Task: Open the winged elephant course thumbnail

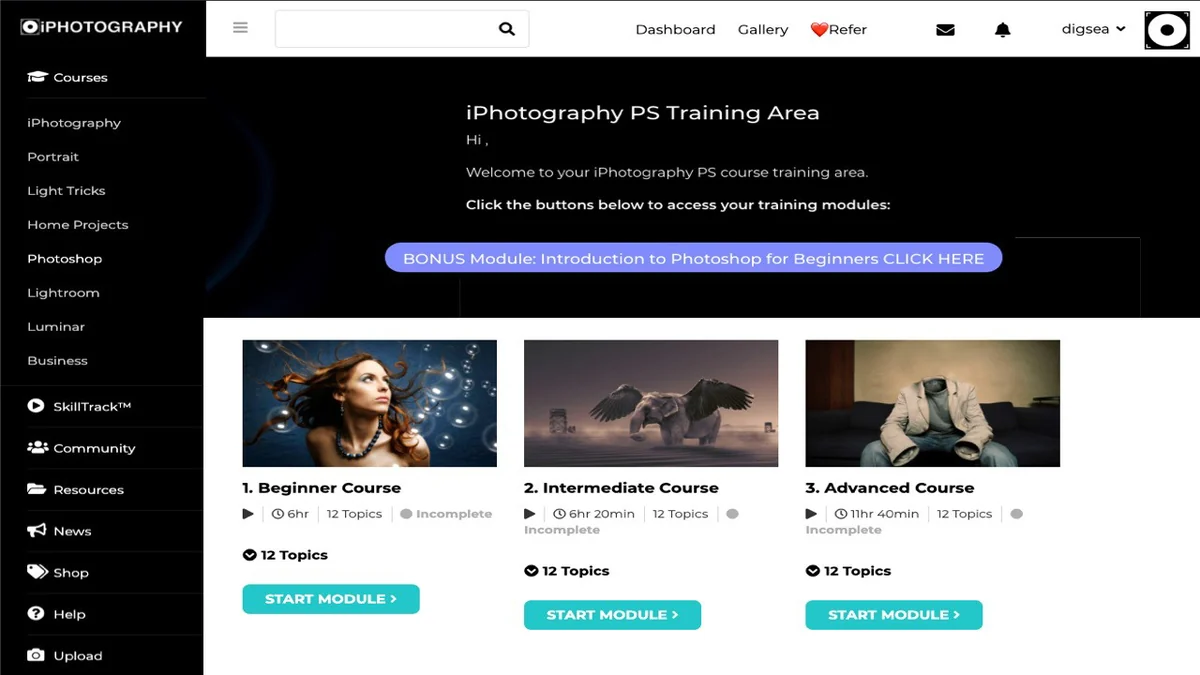Action: (x=651, y=403)
